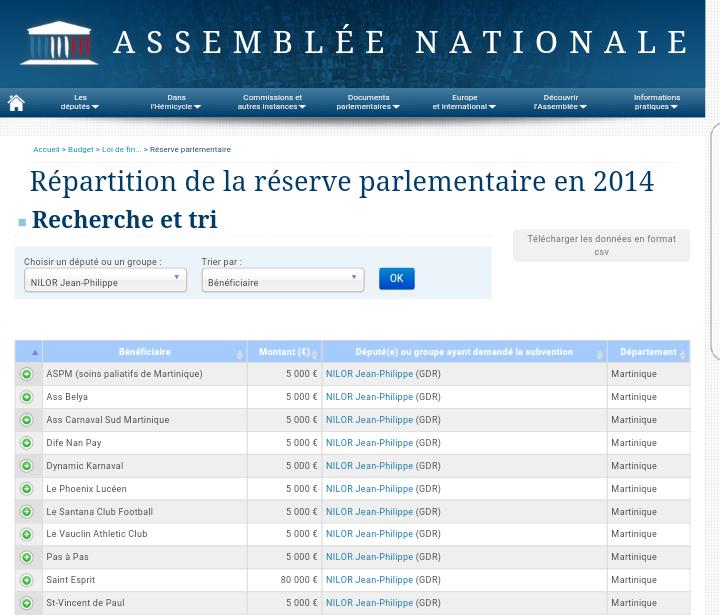Click the Répartition de la réserve parlementaire title
Viewport: 720px width, 615px height.
click(x=342, y=182)
